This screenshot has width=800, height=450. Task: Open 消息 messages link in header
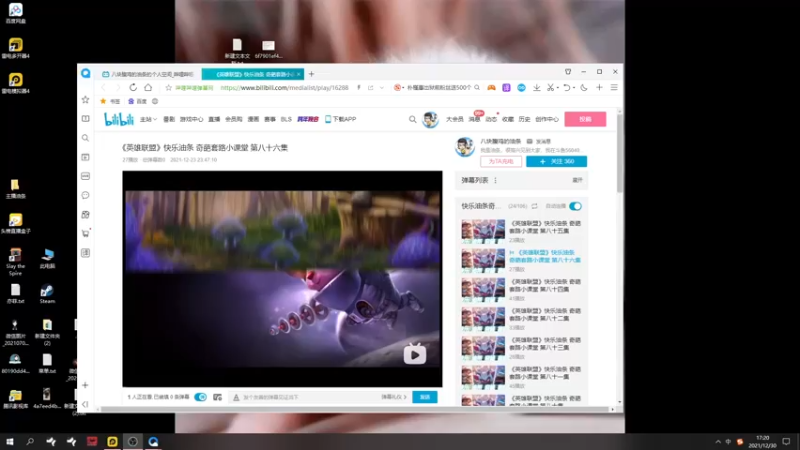click(474, 119)
